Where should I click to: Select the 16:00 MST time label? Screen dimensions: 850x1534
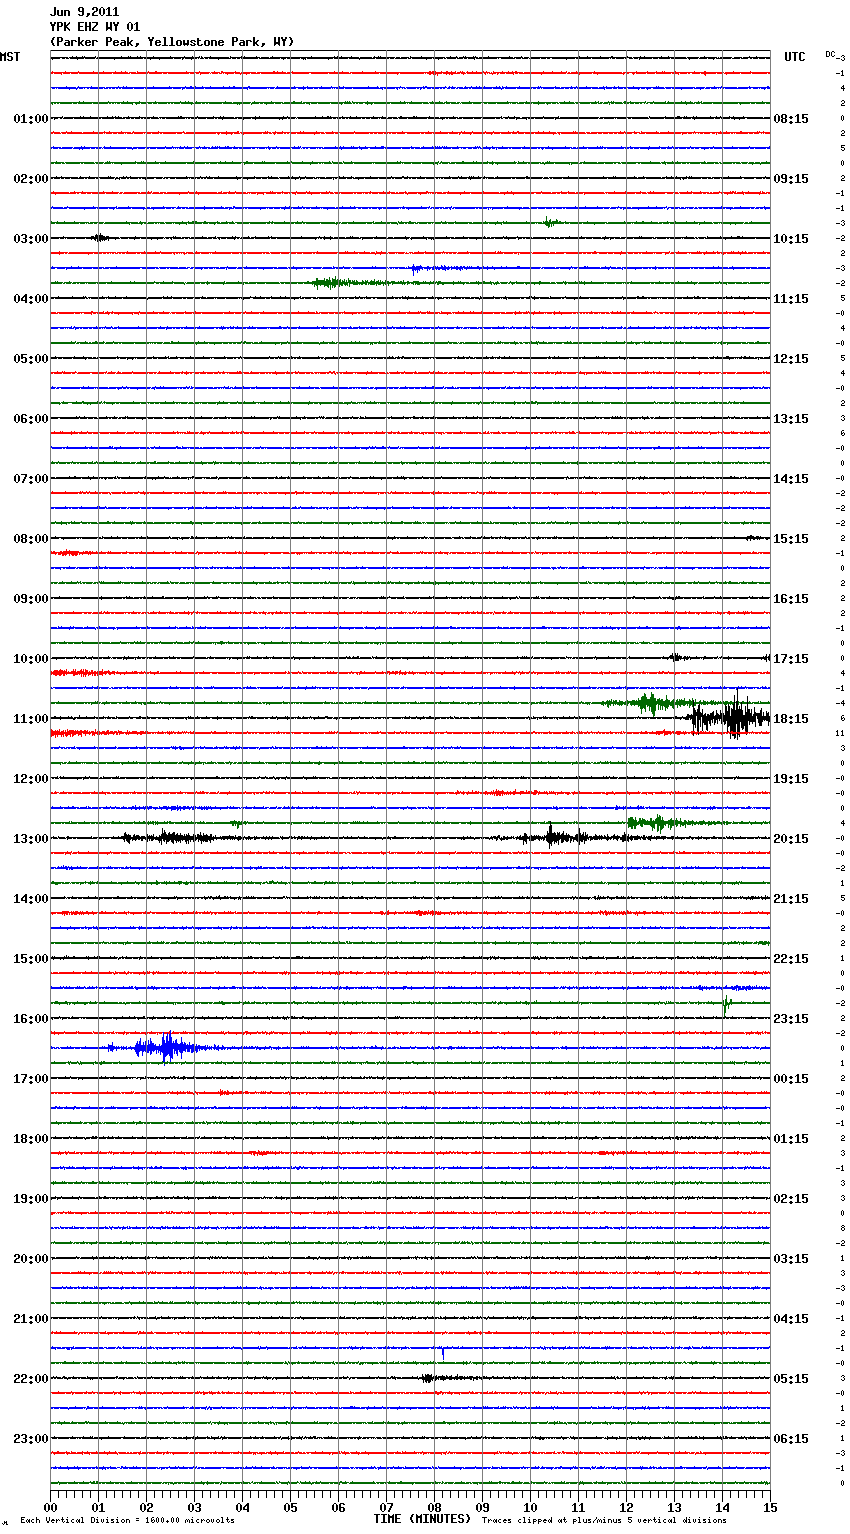point(31,1019)
